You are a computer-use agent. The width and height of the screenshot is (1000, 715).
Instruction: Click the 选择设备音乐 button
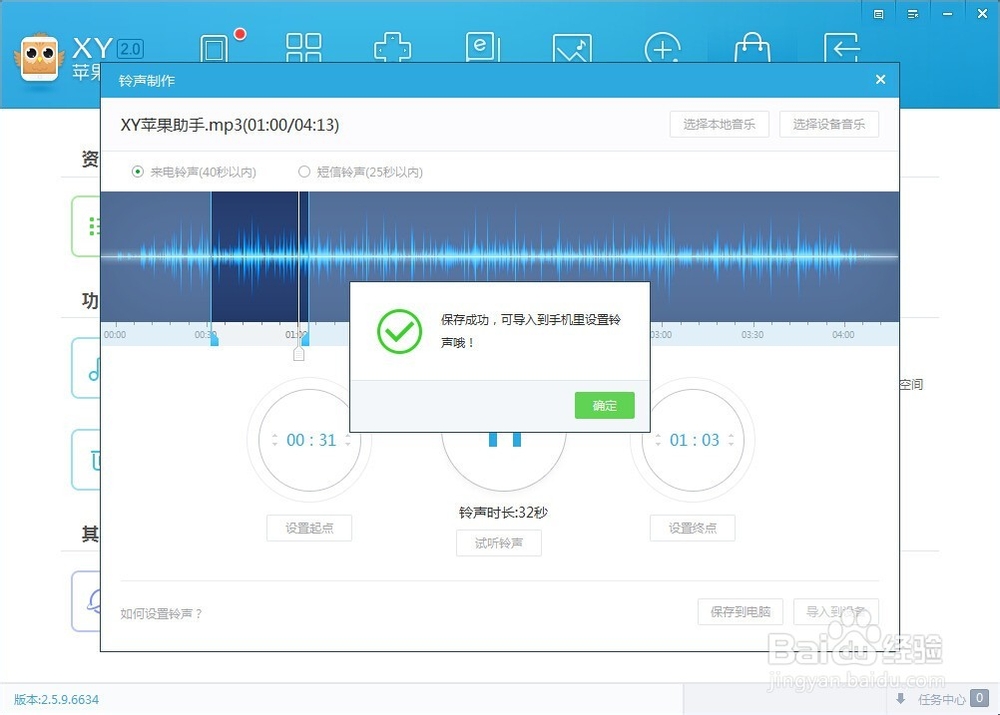tap(829, 124)
